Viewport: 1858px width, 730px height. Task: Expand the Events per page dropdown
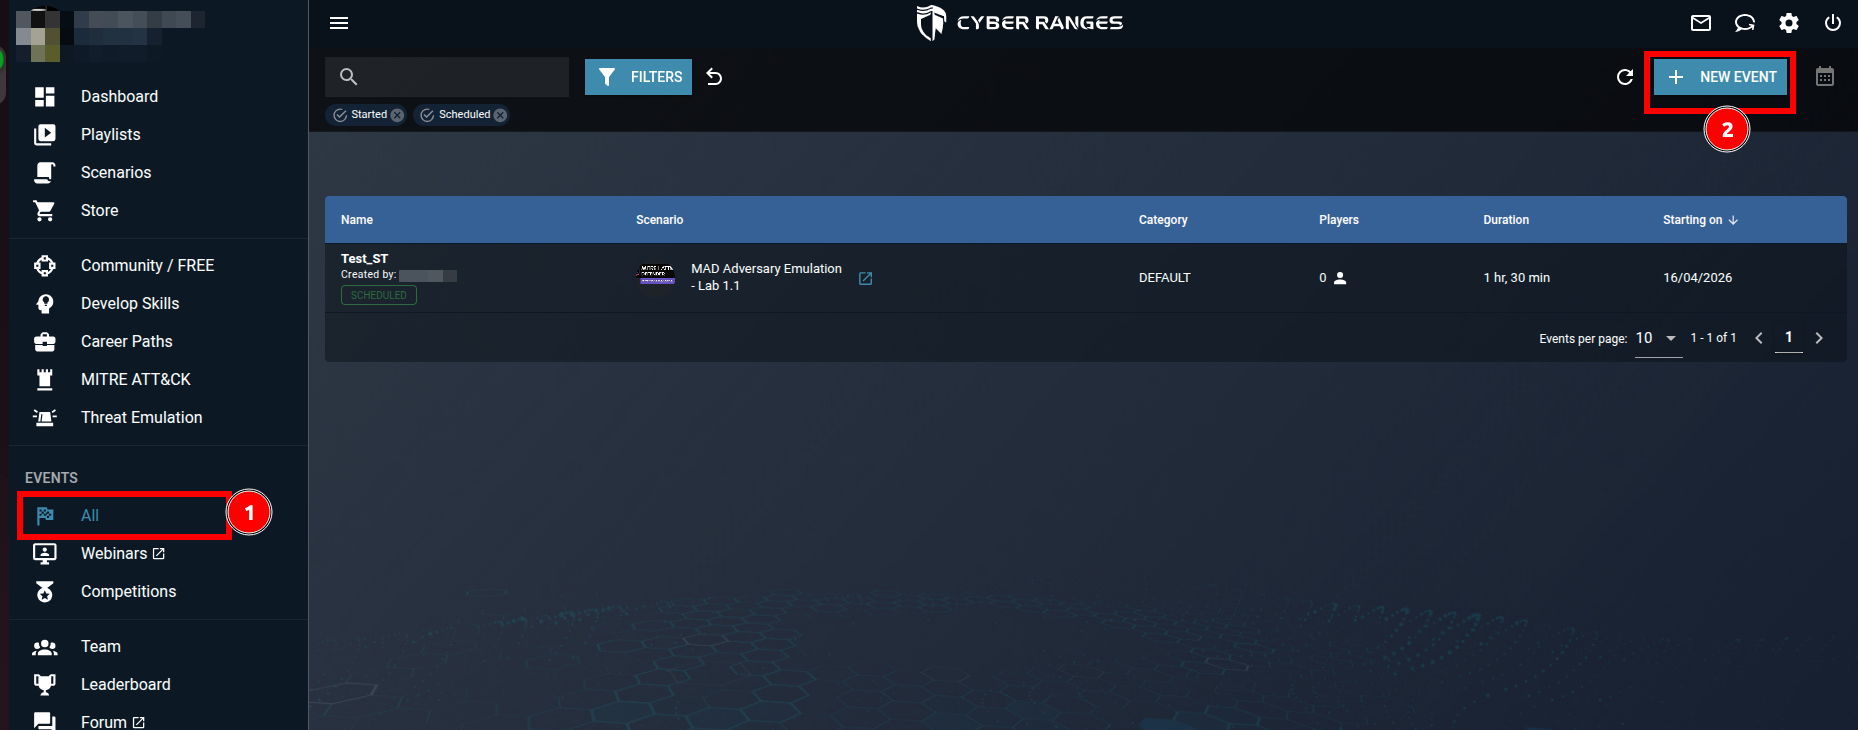(1658, 338)
